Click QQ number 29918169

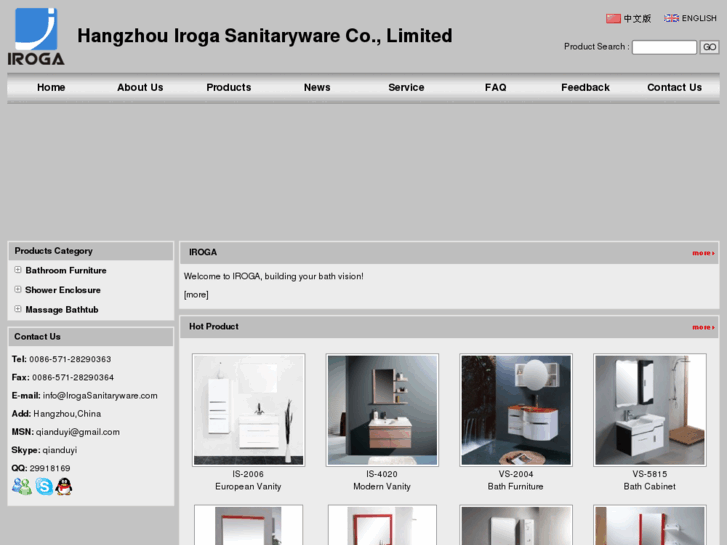coord(50,468)
